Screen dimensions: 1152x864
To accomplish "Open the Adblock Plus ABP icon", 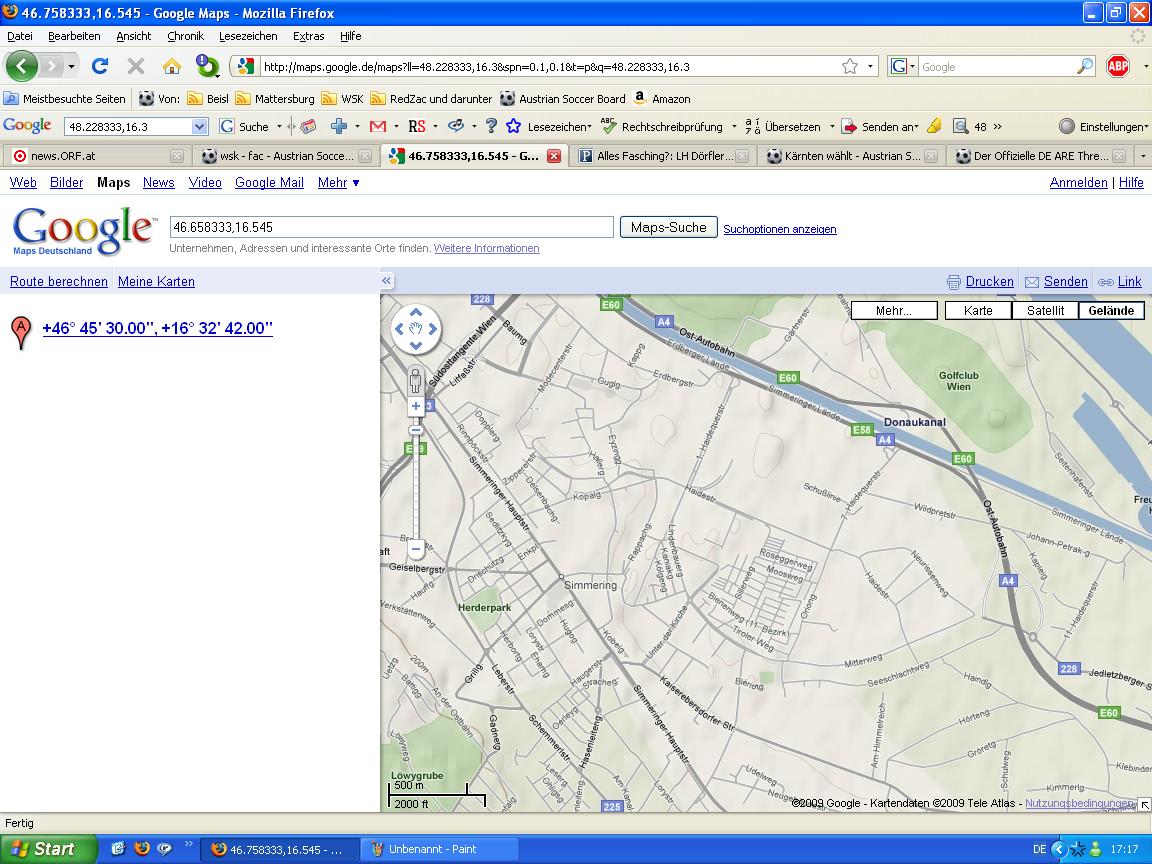I will tap(1117, 66).
